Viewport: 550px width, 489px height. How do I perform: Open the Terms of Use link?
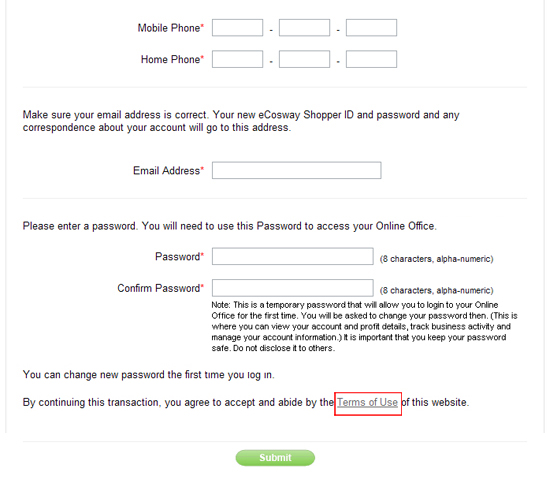(367, 402)
